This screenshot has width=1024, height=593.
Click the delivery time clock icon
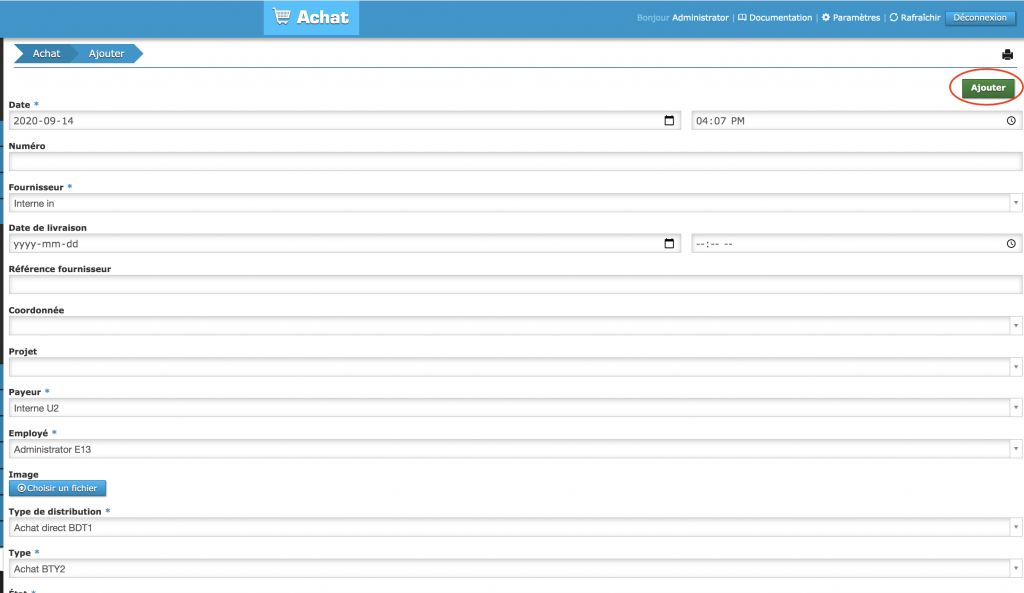click(1011, 244)
